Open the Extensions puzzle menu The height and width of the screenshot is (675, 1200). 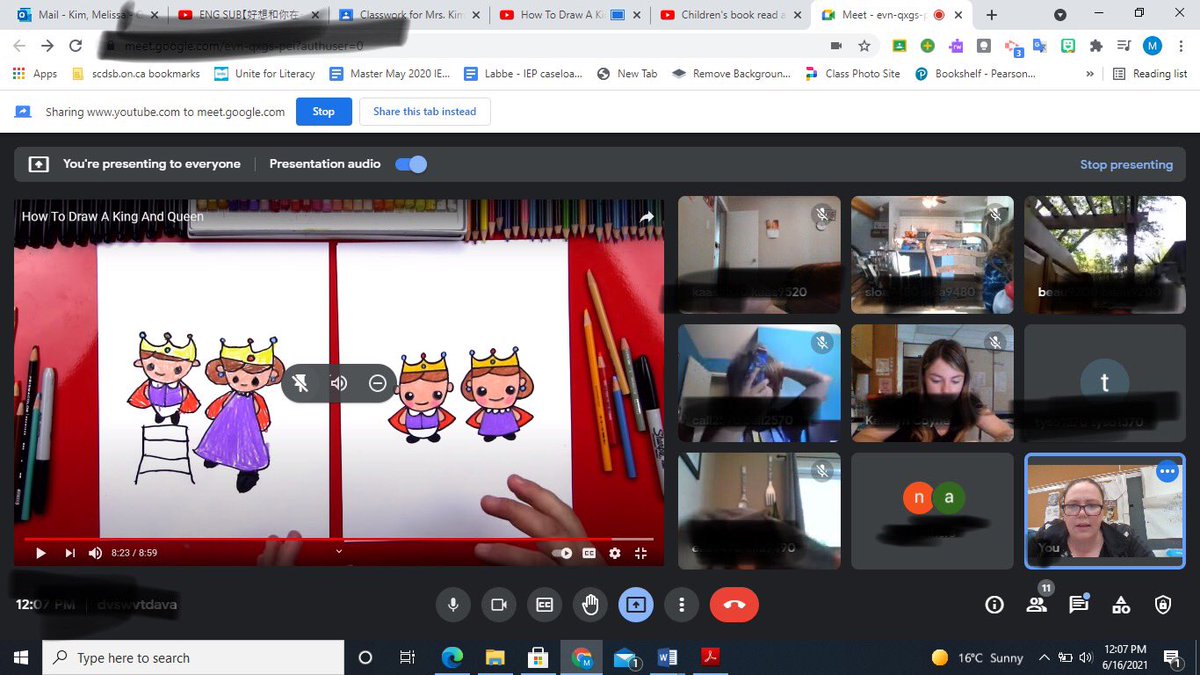coord(1096,46)
